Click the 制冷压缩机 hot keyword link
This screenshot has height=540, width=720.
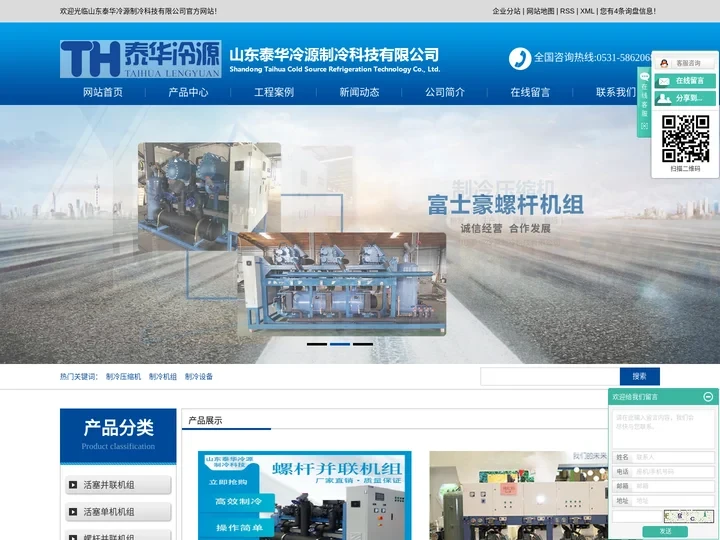(x=123, y=377)
